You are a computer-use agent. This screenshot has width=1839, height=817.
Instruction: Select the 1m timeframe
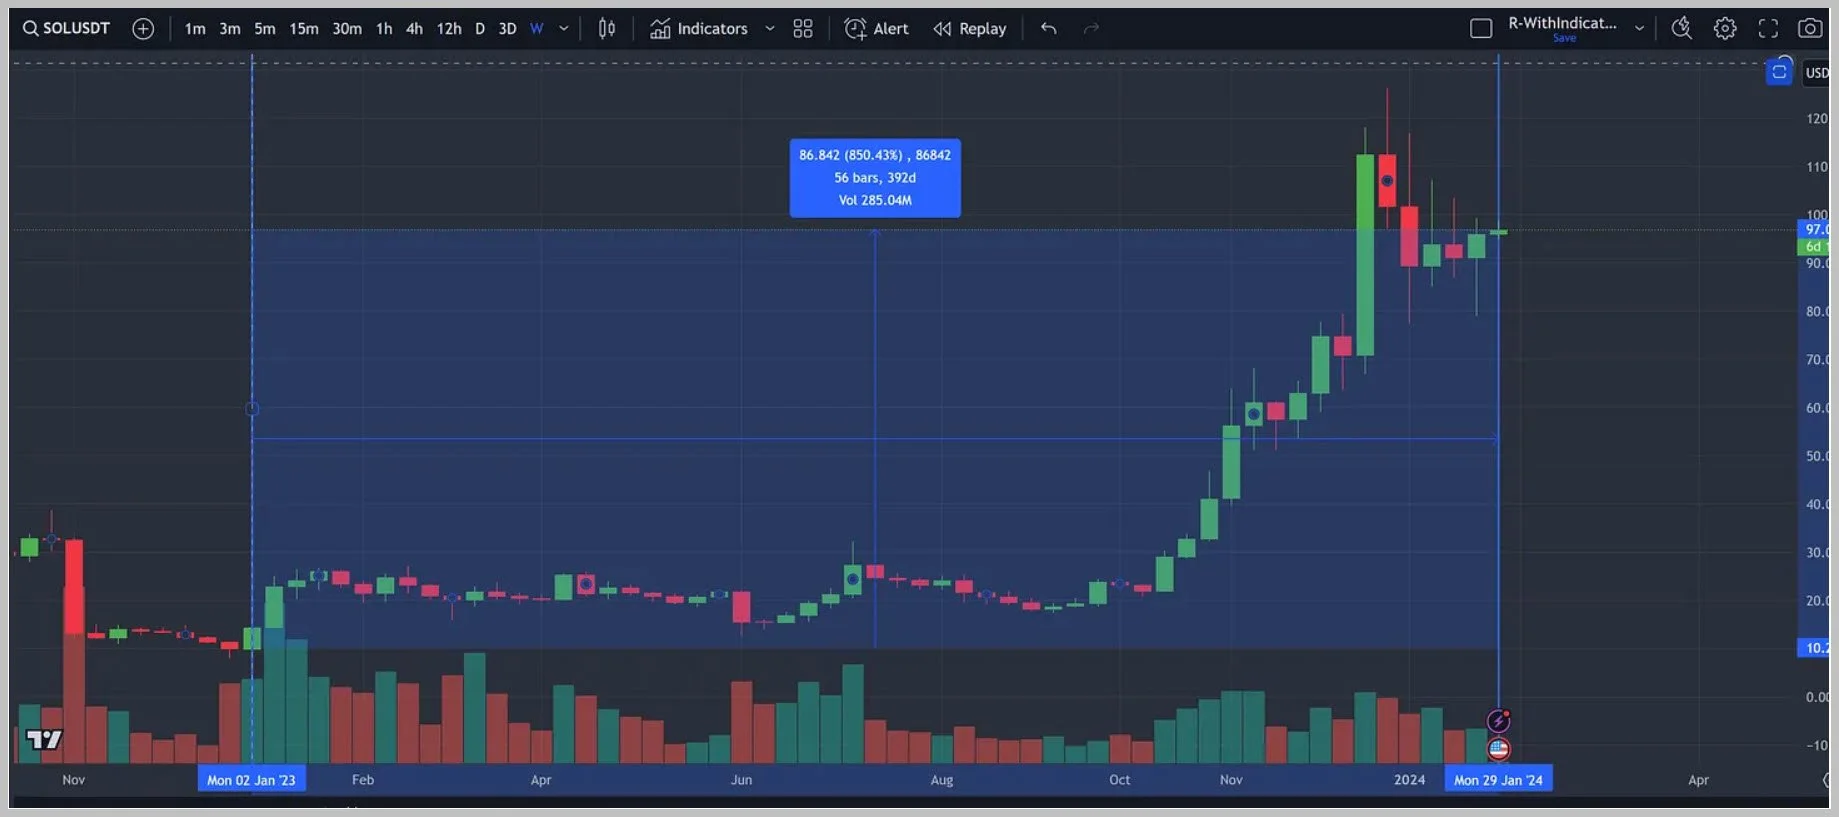[x=195, y=29]
